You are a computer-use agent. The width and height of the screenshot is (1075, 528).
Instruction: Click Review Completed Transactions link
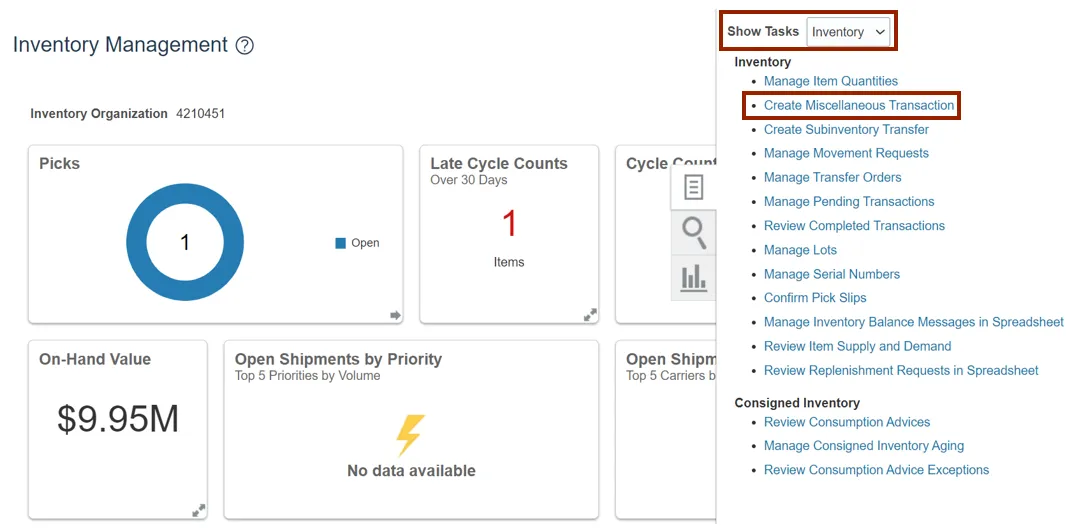coord(854,226)
